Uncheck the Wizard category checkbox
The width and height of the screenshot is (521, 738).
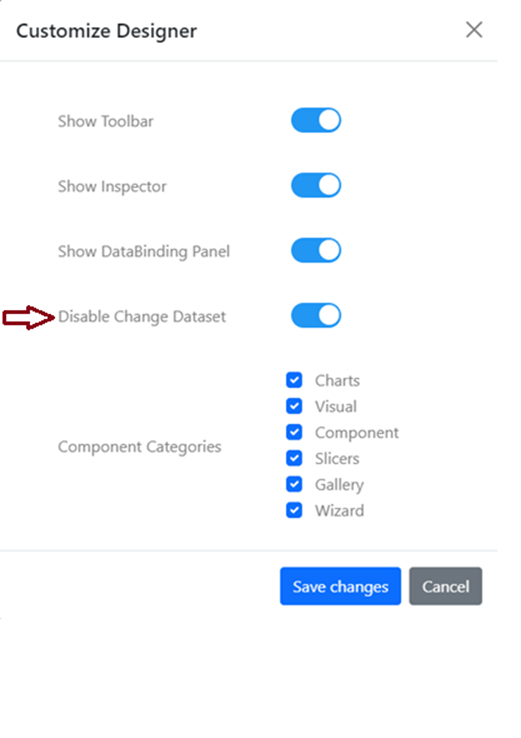click(x=294, y=510)
